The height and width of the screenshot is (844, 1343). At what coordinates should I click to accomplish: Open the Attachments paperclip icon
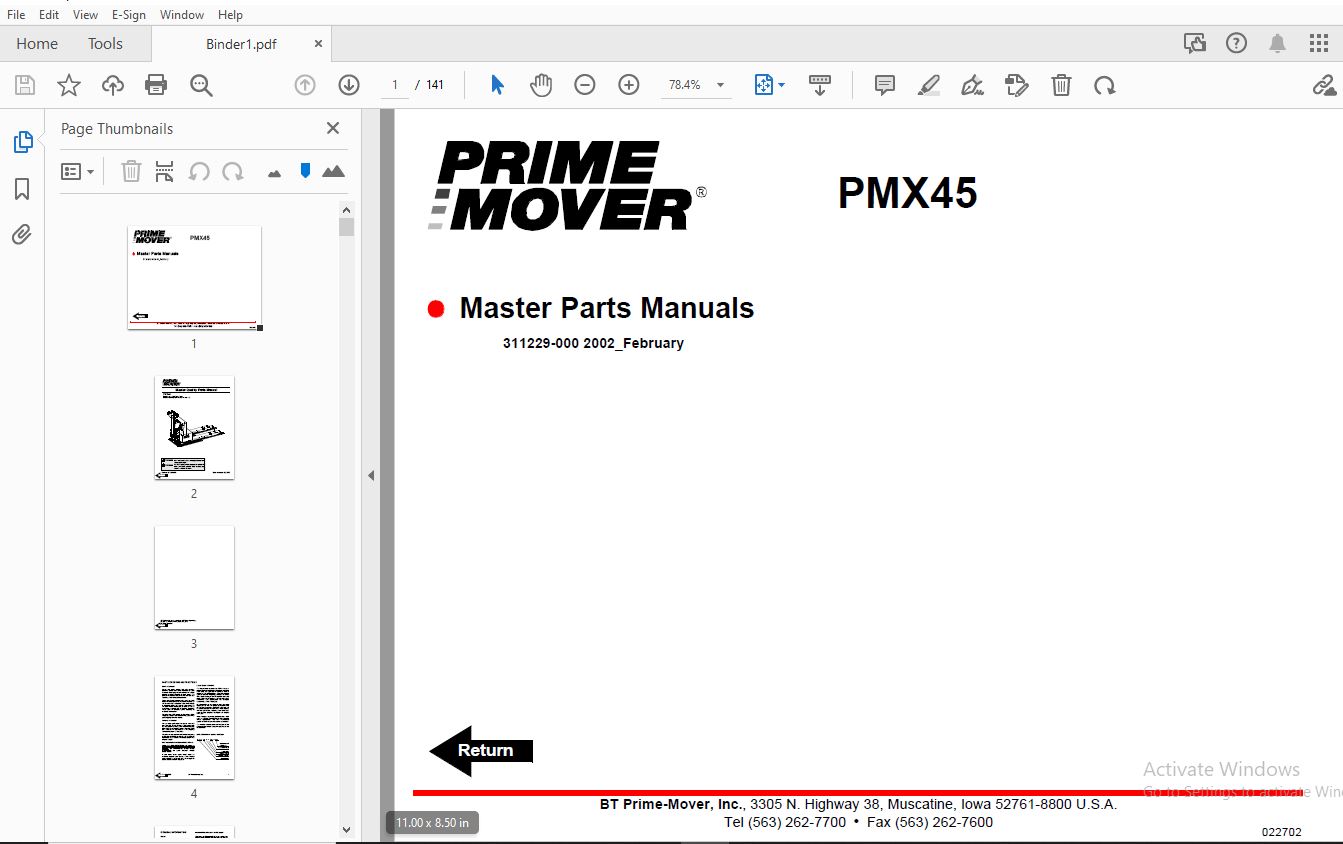coord(22,235)
